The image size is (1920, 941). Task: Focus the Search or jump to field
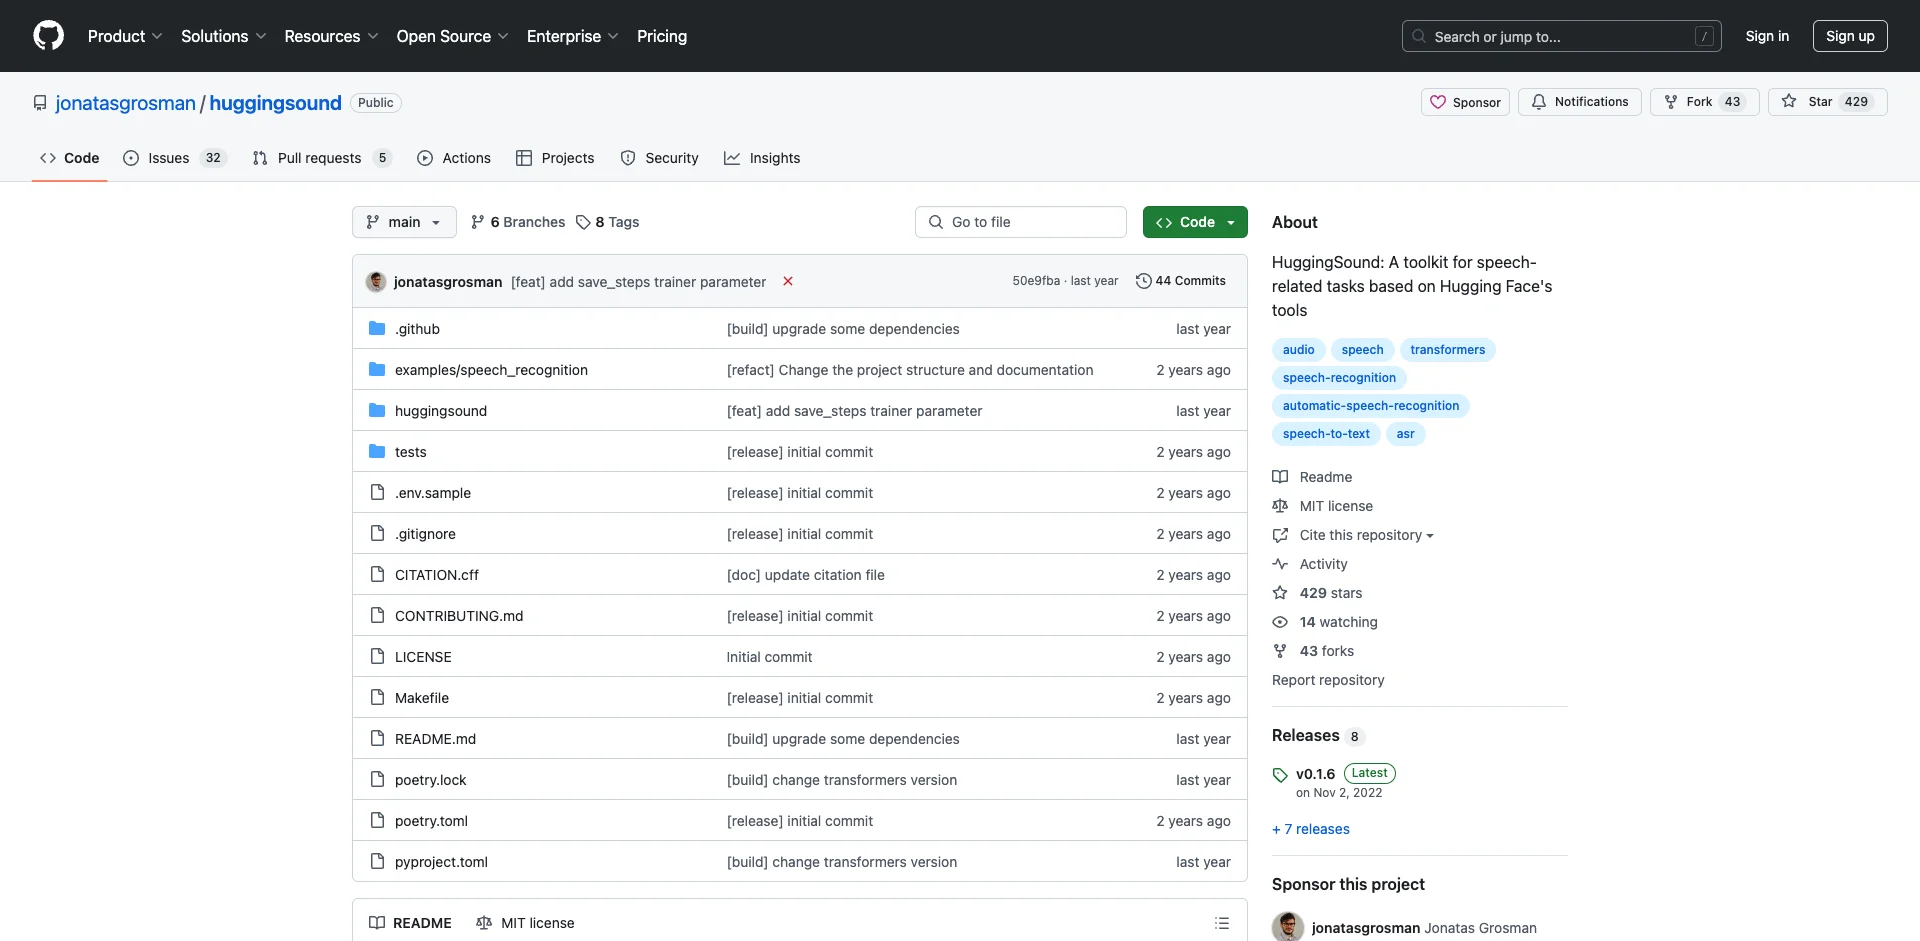pyautogui.click(x=1561, y=36)
